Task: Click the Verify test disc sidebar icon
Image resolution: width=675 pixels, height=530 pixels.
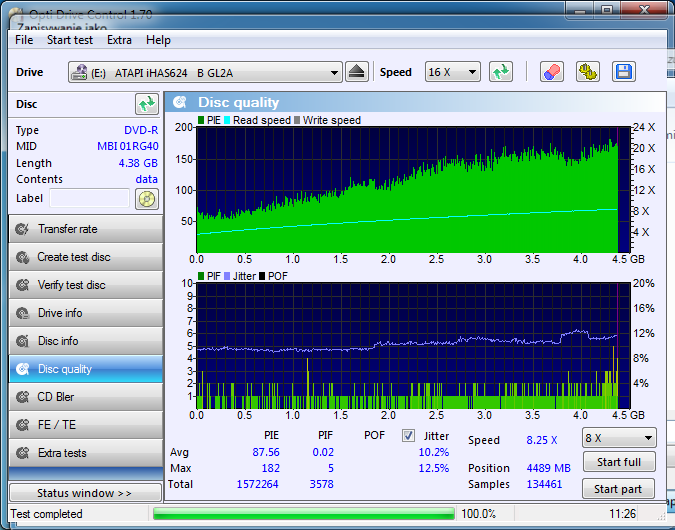Action: [x=22, y=285]
